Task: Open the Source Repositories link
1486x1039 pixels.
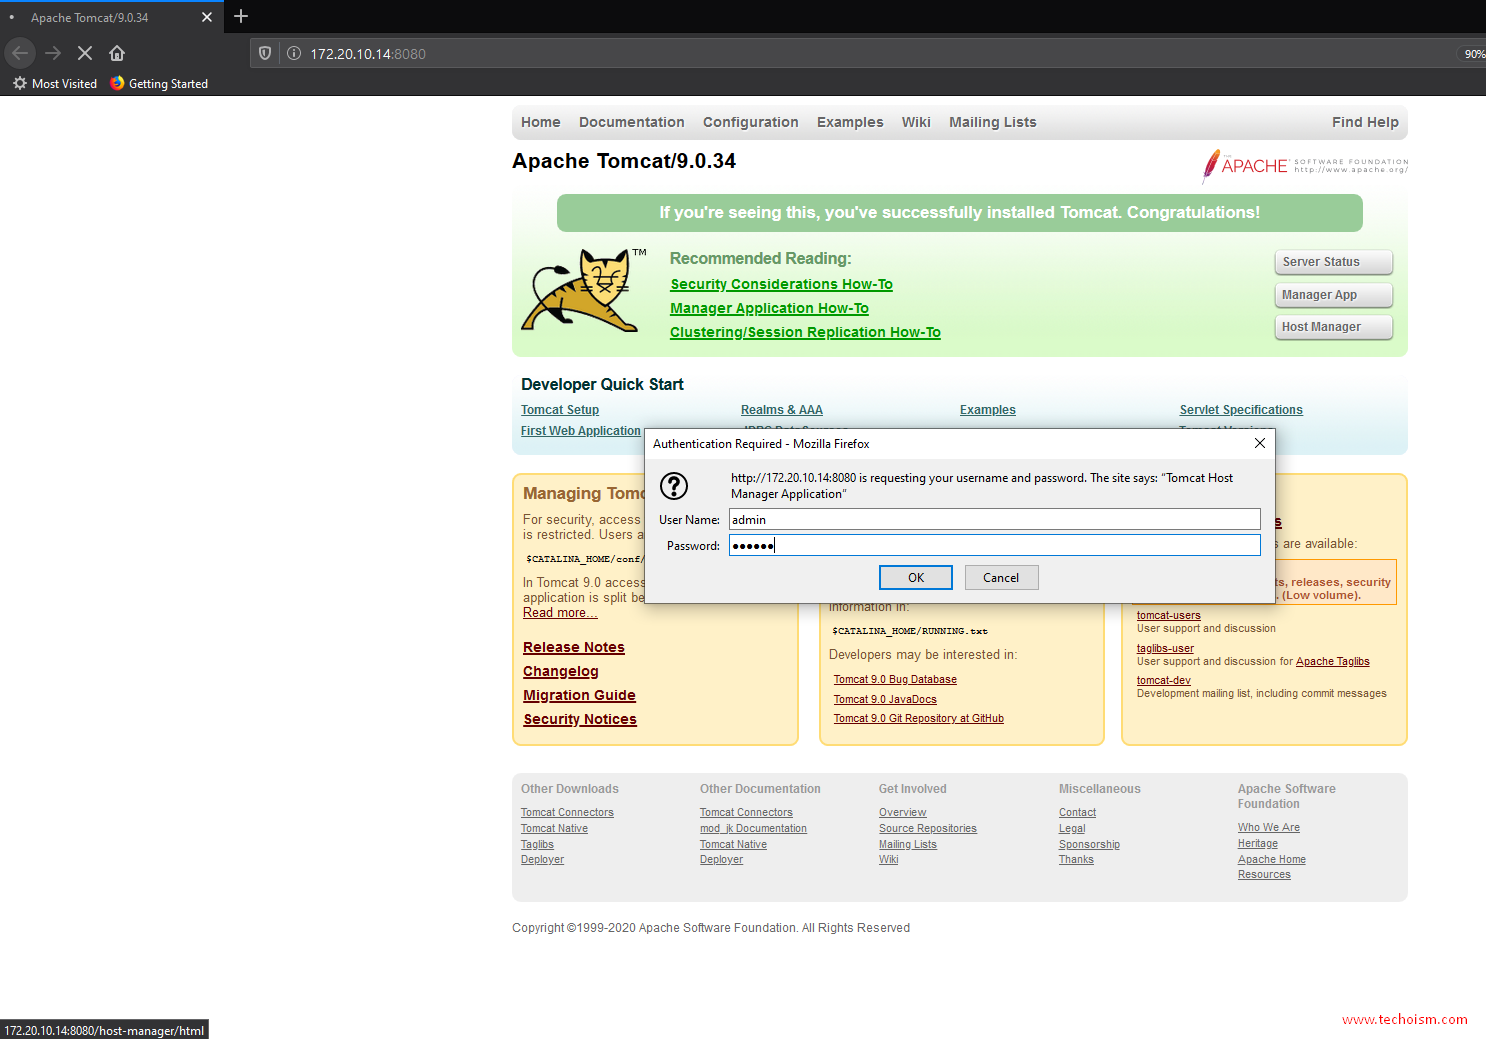Action: [928, 829]
